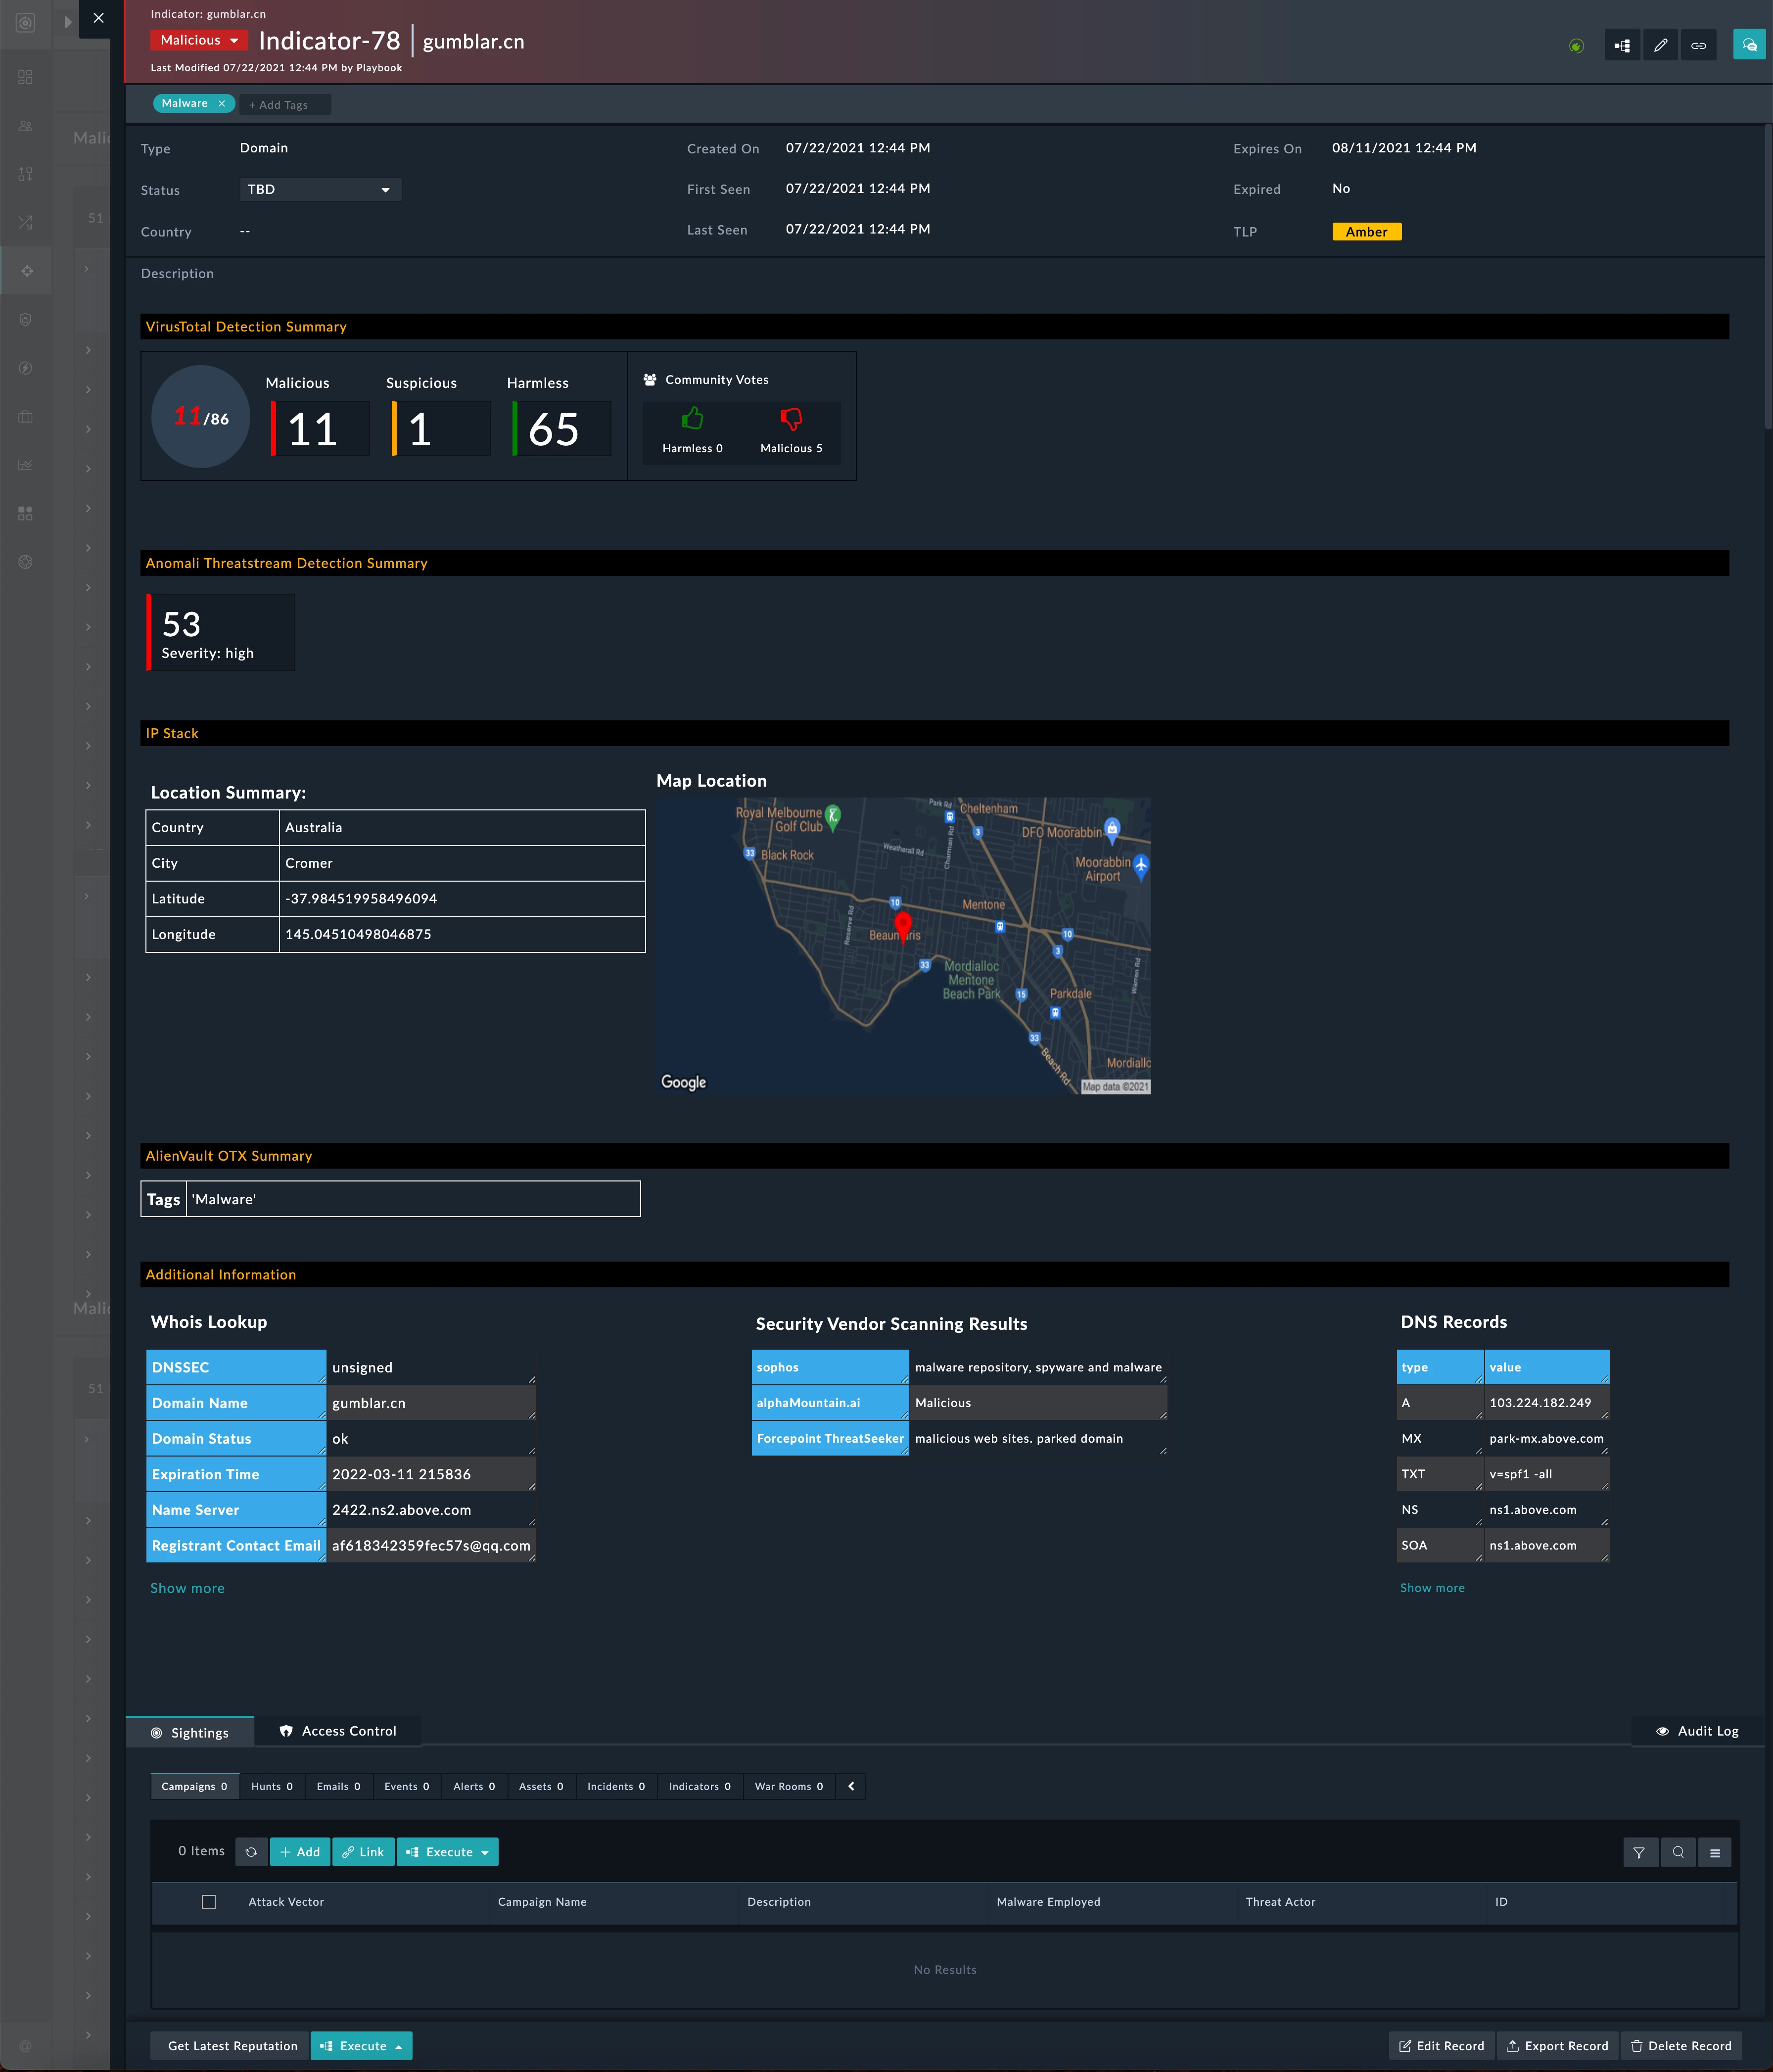Viewport: 1773px width, 2072px height.
Task: Open the column menu hamburger icon
Action: pyautogui.click(x=1715, y=1852)
